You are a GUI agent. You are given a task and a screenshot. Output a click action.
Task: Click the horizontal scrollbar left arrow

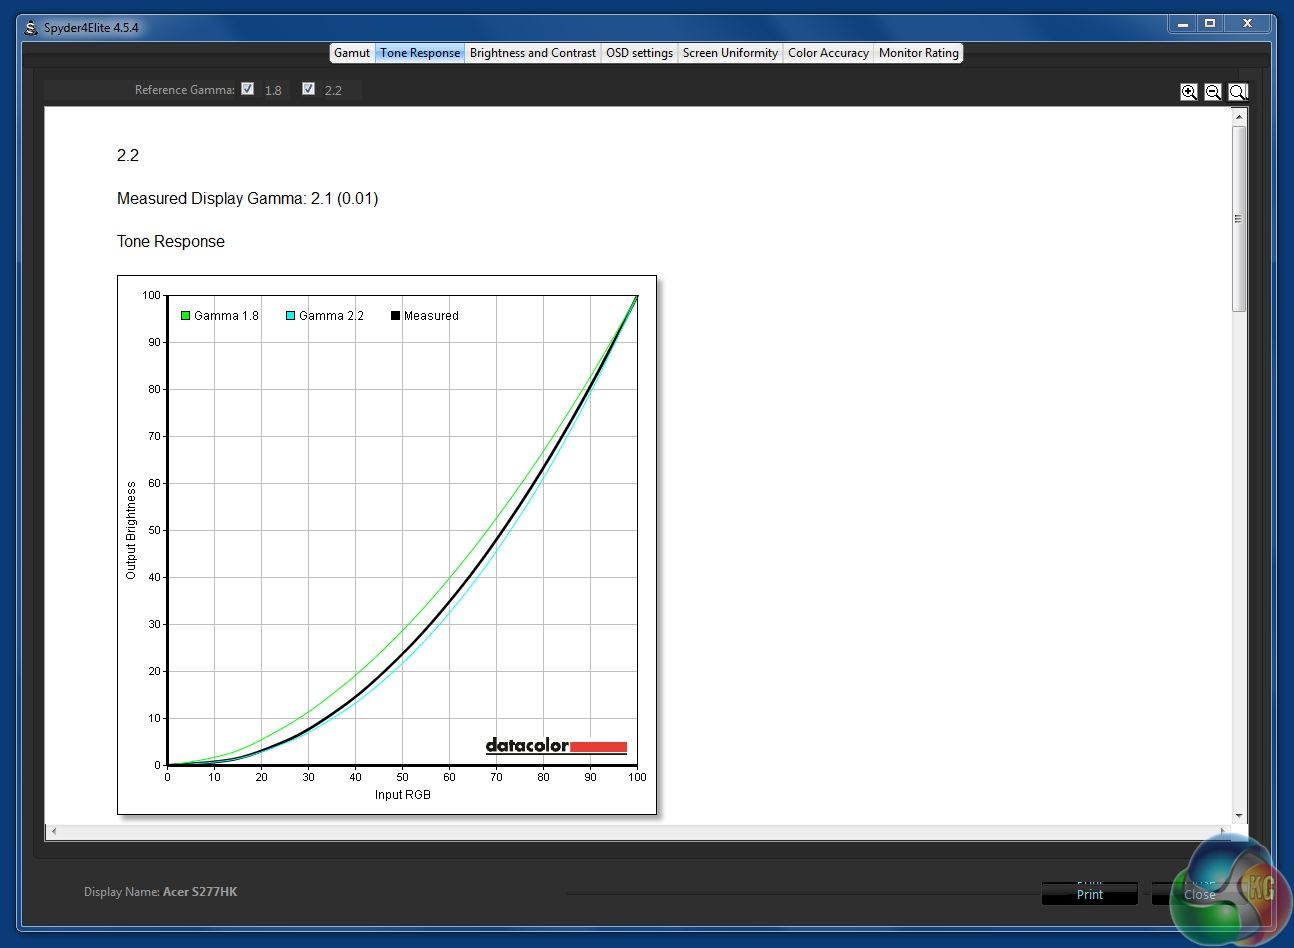[54, 831]
